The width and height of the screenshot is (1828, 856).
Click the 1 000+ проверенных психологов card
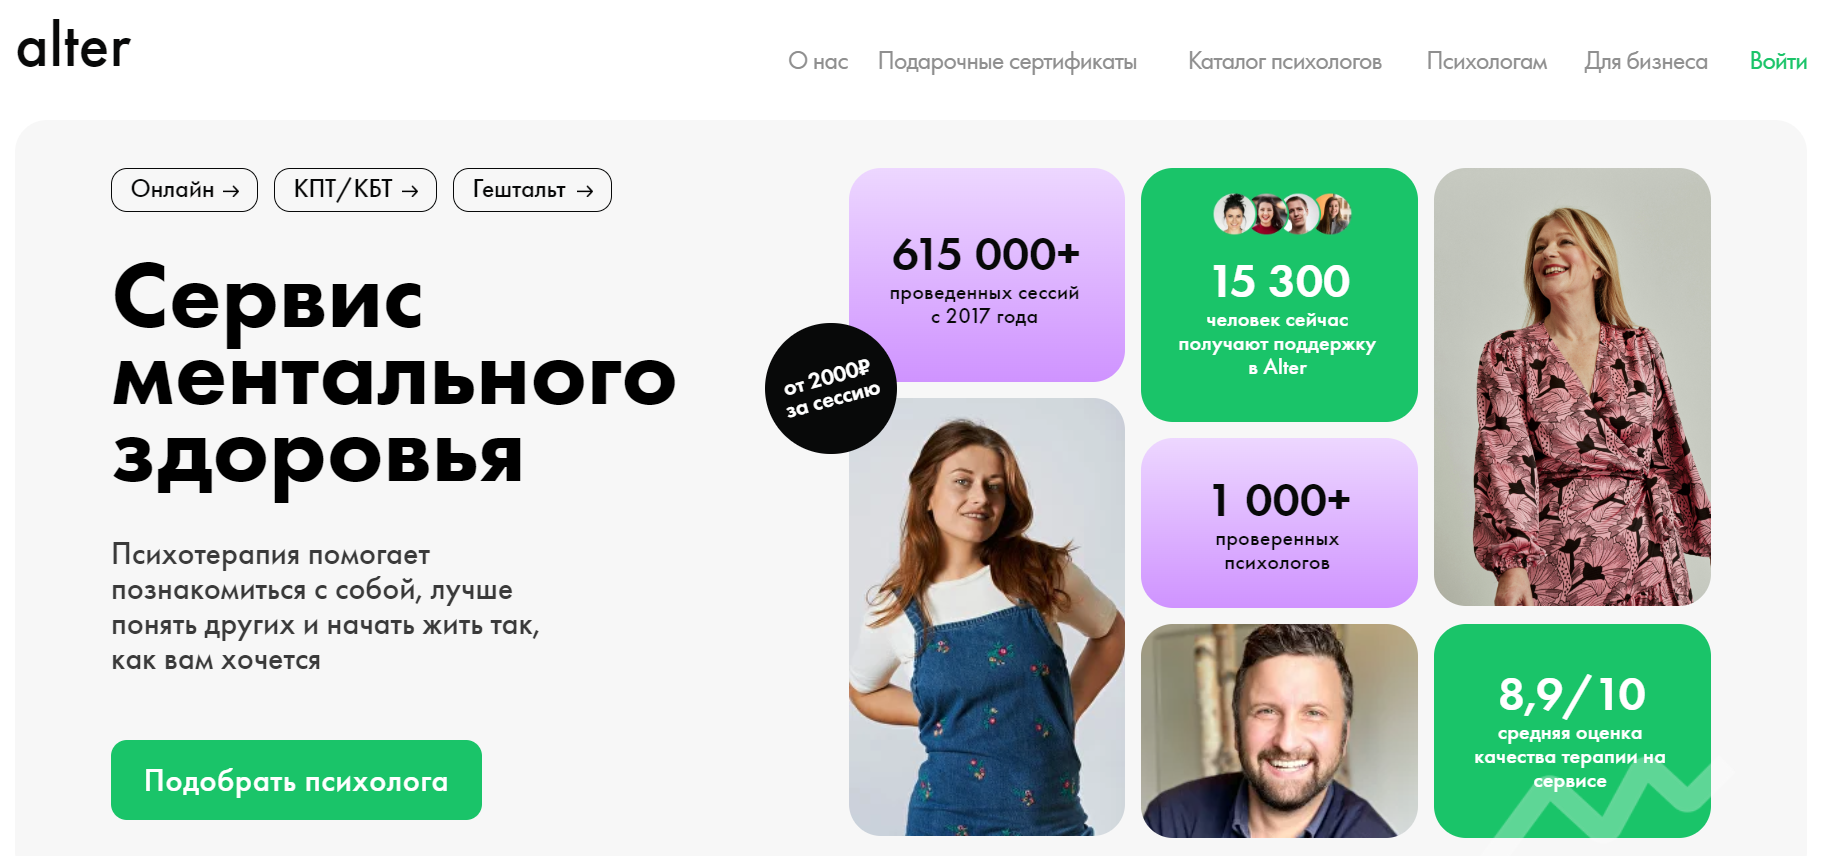(x=1279, y=523)
